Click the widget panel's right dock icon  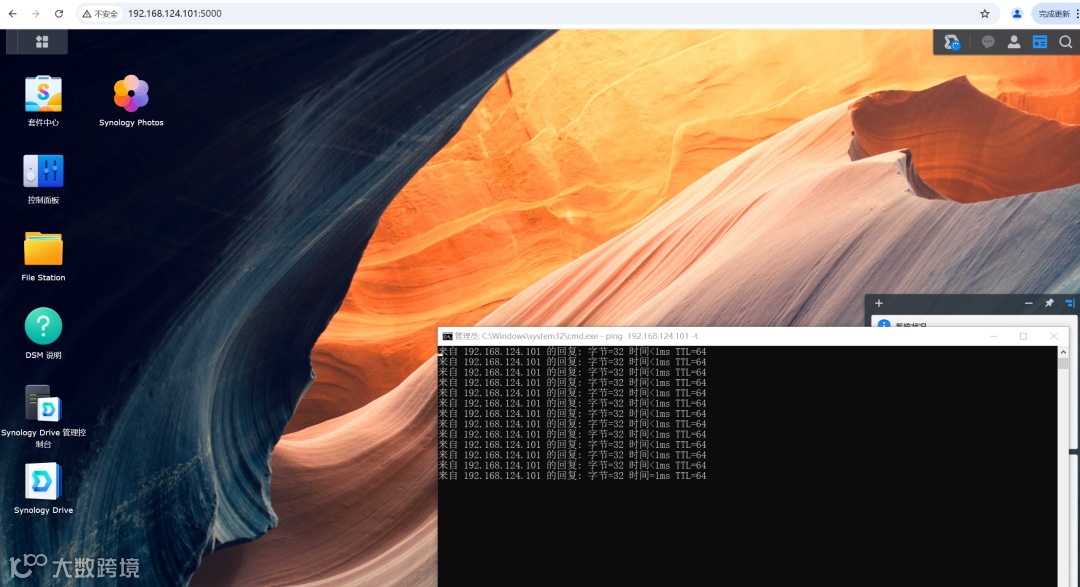(x=1070, y=303)
